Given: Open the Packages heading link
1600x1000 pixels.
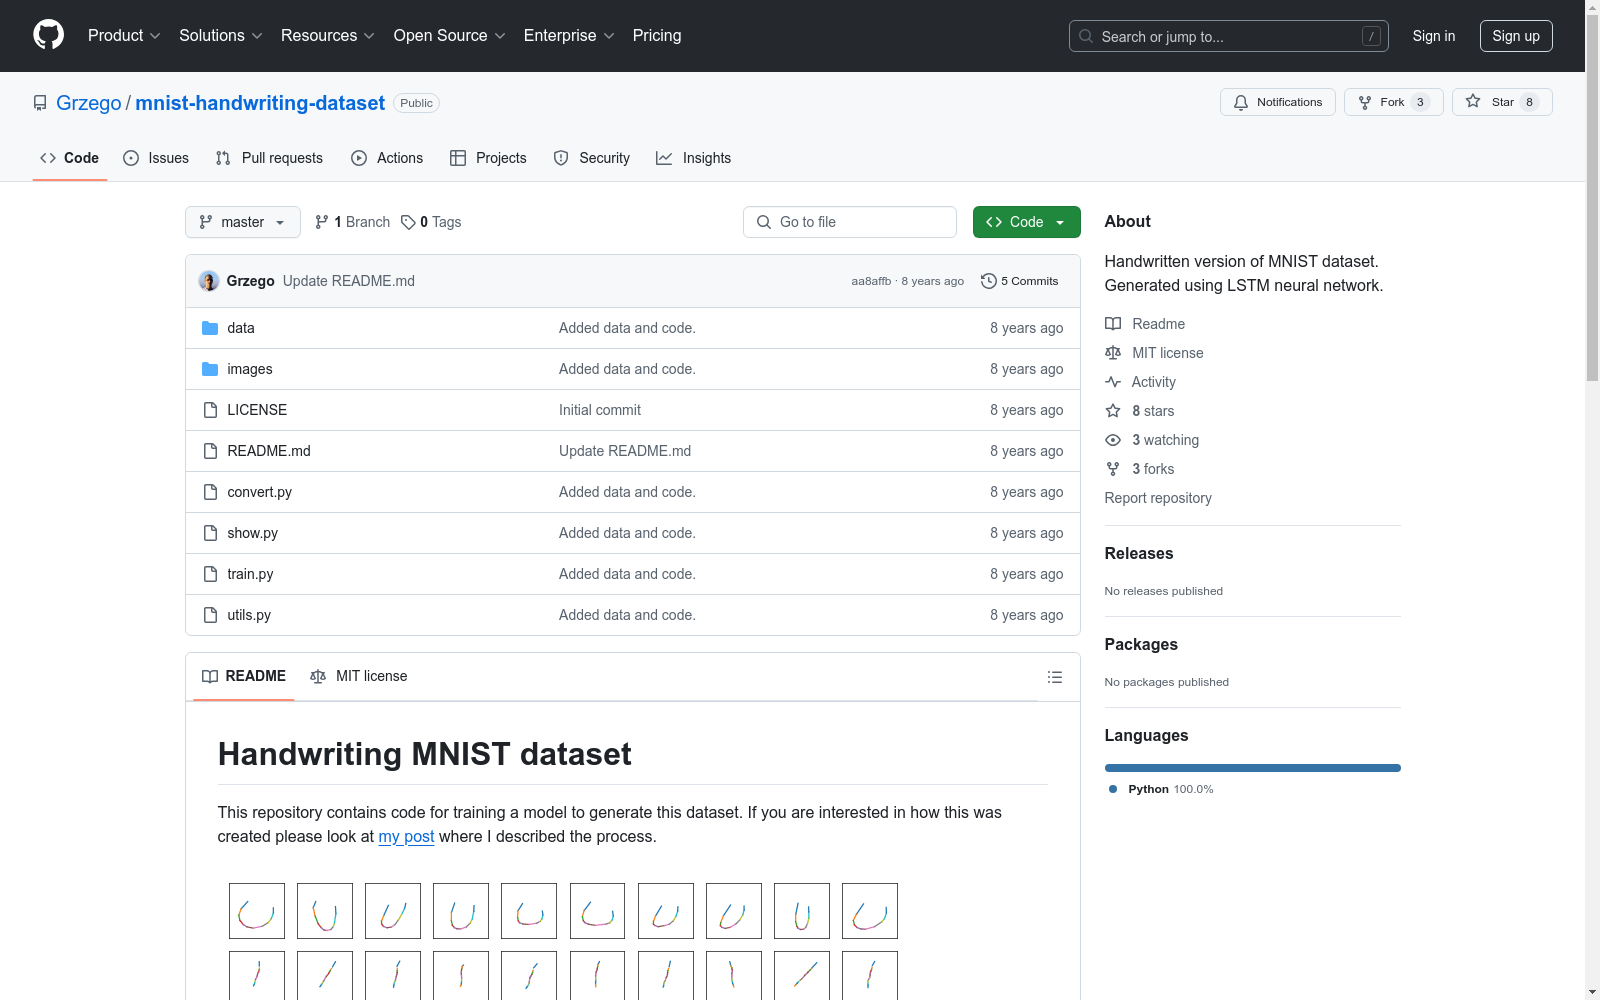Looking at the screenshot, I should pyautogui.click(x=1141, y=645).
